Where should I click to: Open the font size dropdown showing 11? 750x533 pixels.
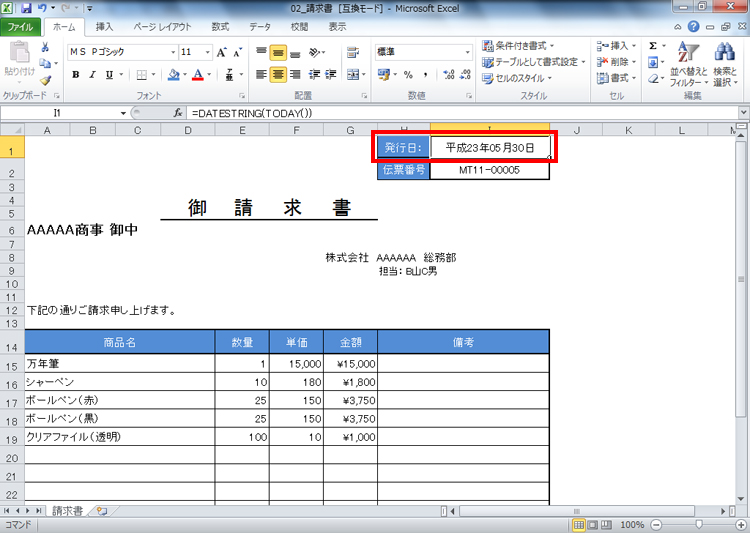point(208,52)
